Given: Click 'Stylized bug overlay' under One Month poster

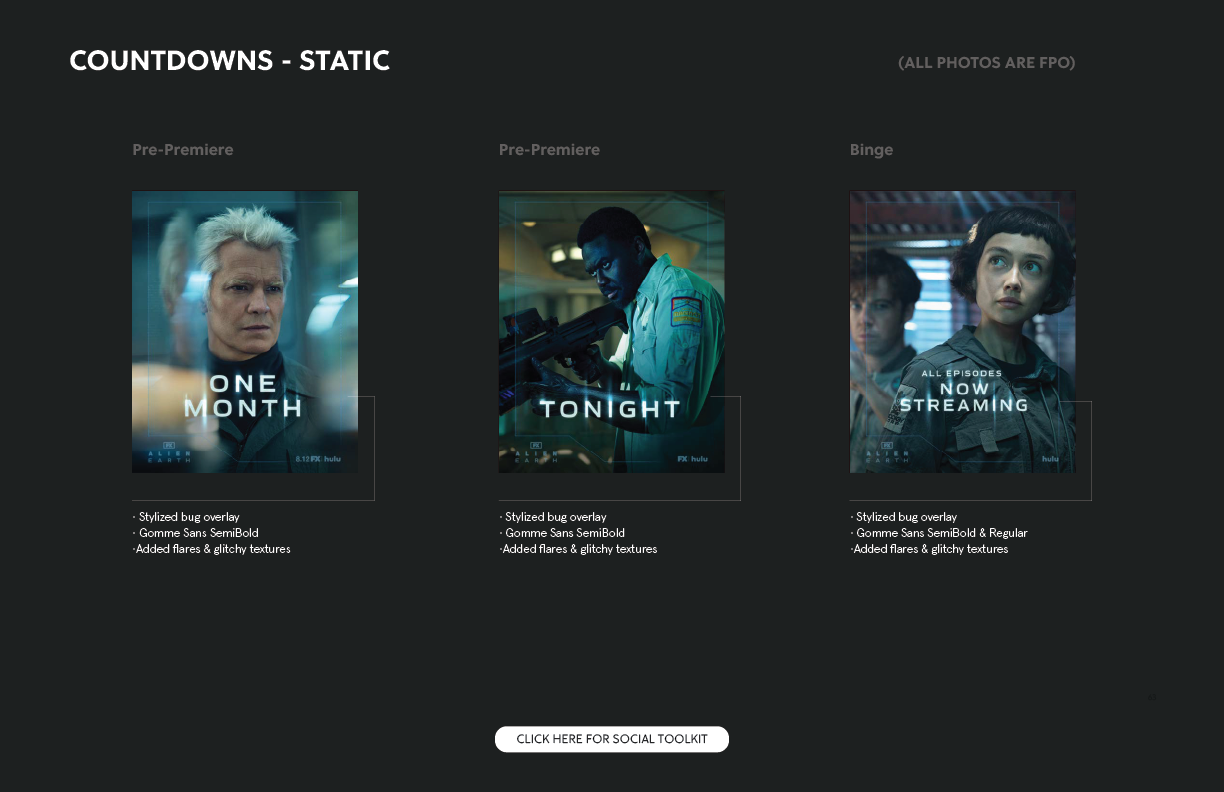Looking at the screenshot, I should pos(187,517).
